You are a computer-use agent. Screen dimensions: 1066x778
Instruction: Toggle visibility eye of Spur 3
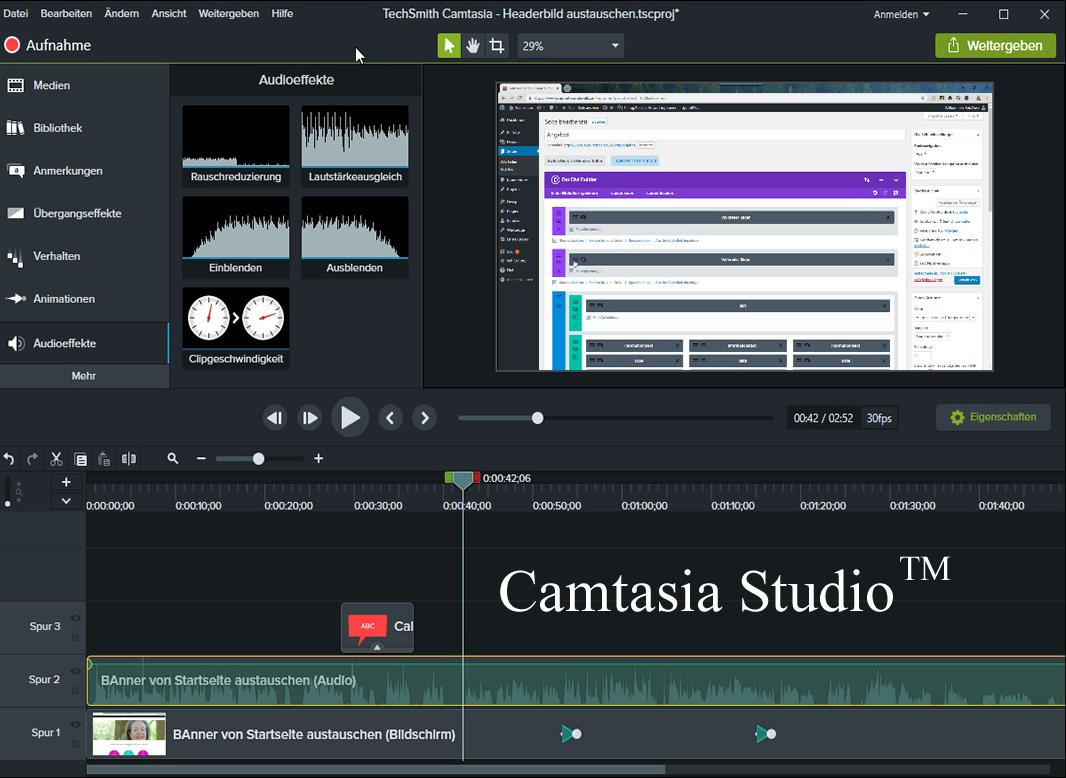75,618
